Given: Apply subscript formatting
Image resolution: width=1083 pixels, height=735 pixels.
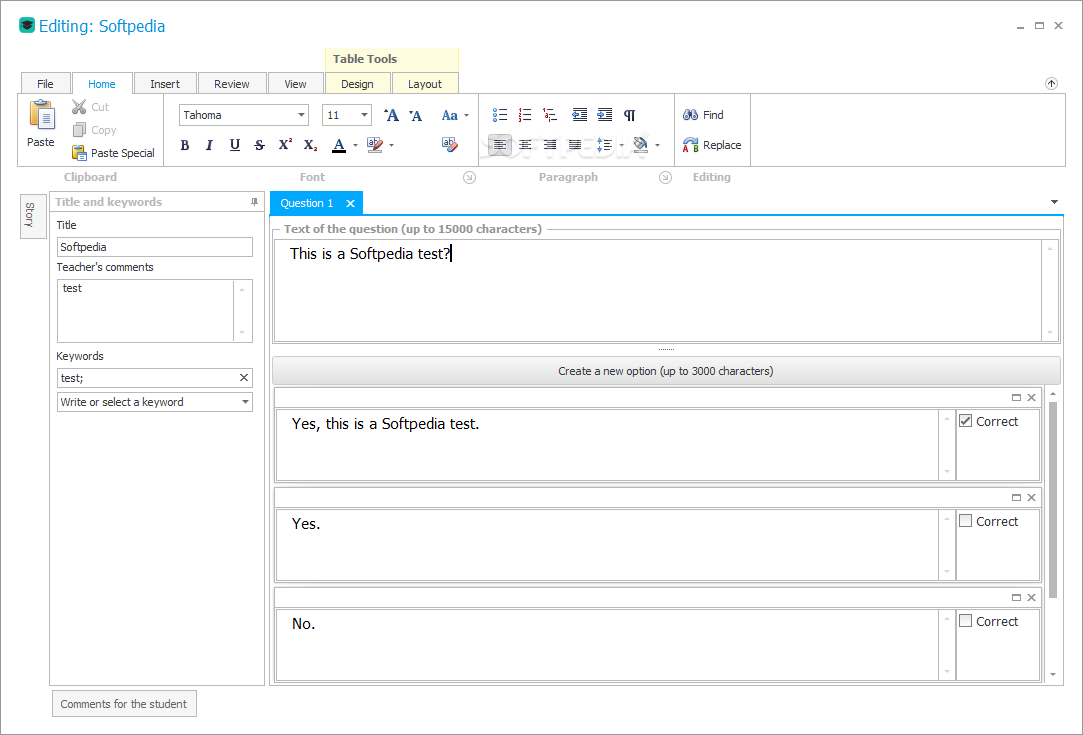Looking at the screenshot, I should (x=310, y=145).
